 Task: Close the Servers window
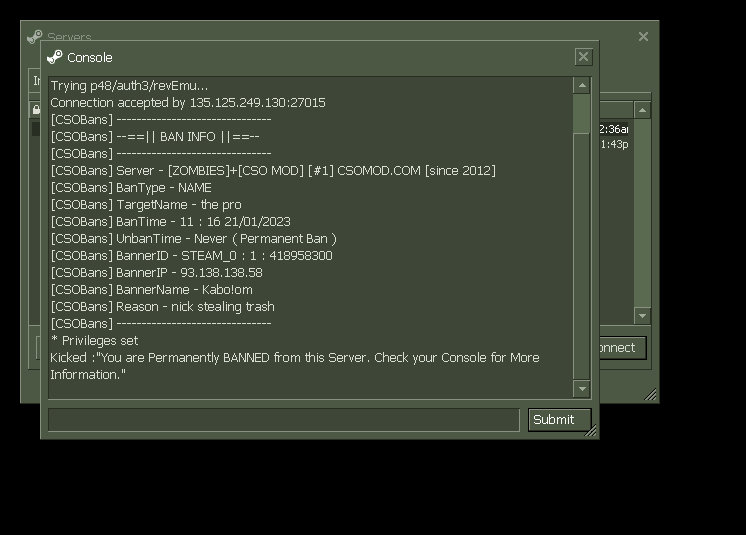643,37
